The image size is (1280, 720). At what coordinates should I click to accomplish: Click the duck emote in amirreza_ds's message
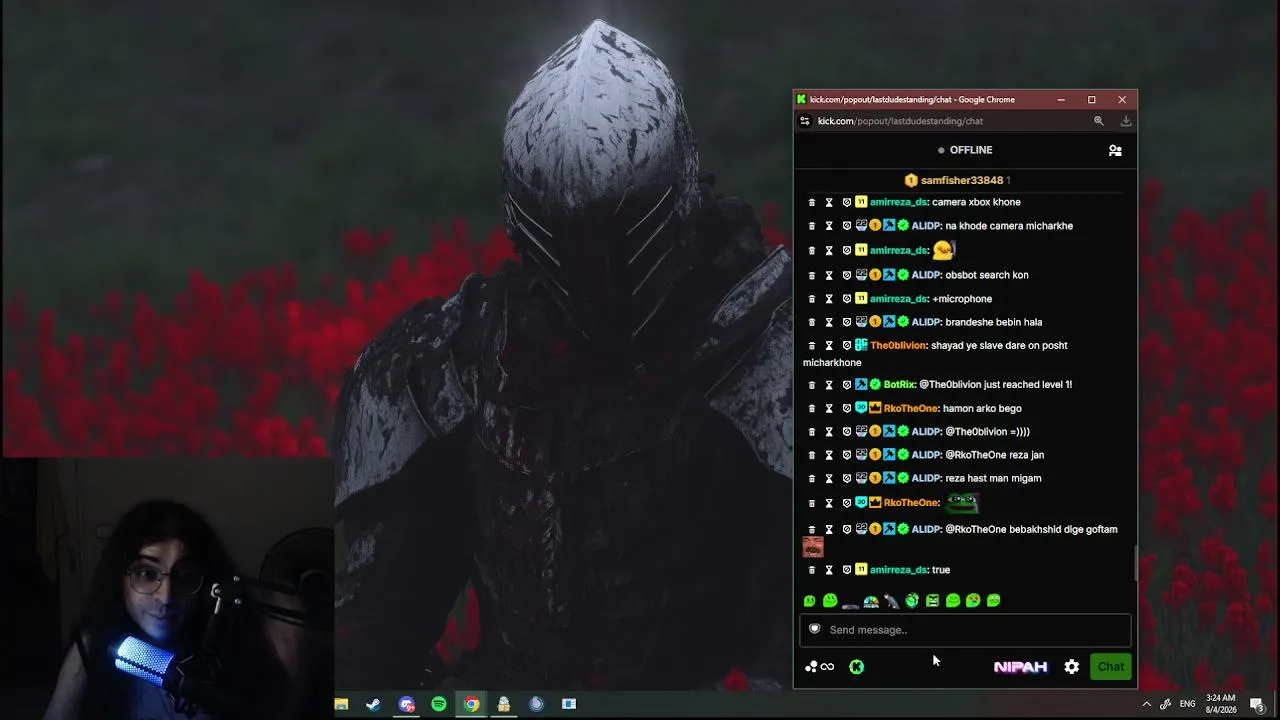(x=944, y=250)
